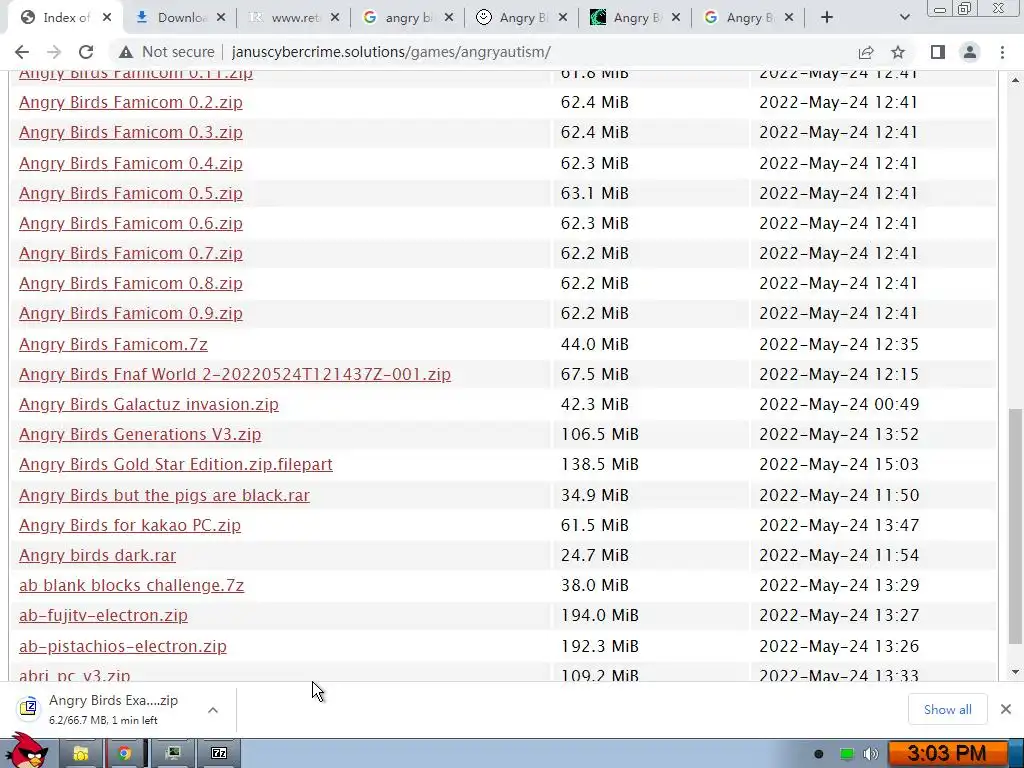1024x768 pixels.
Task: Open the Chrome profile icon
Action: pos(970,52)
